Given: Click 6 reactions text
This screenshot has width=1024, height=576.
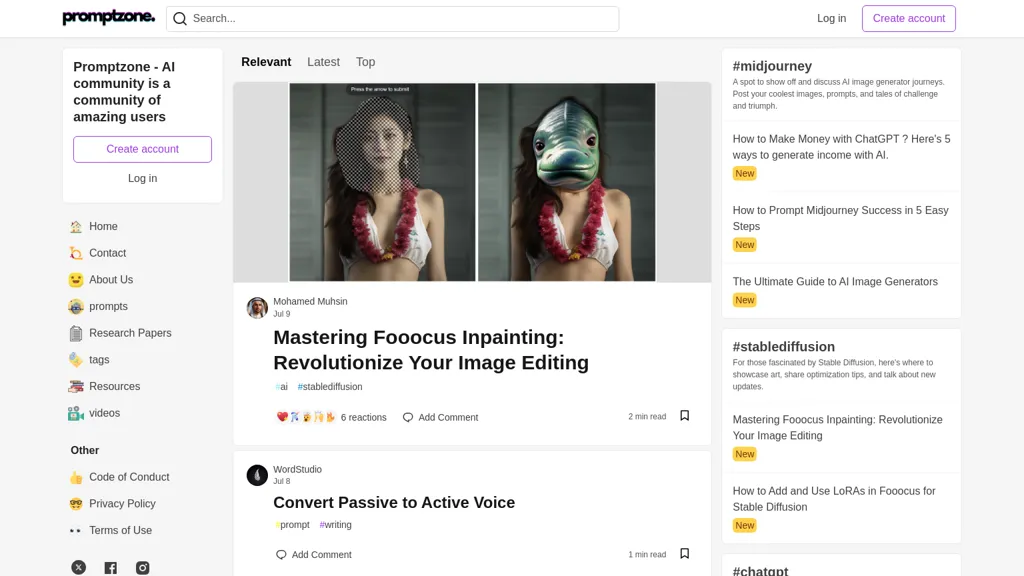Looking at the screenshot, I should coord(364,417).
